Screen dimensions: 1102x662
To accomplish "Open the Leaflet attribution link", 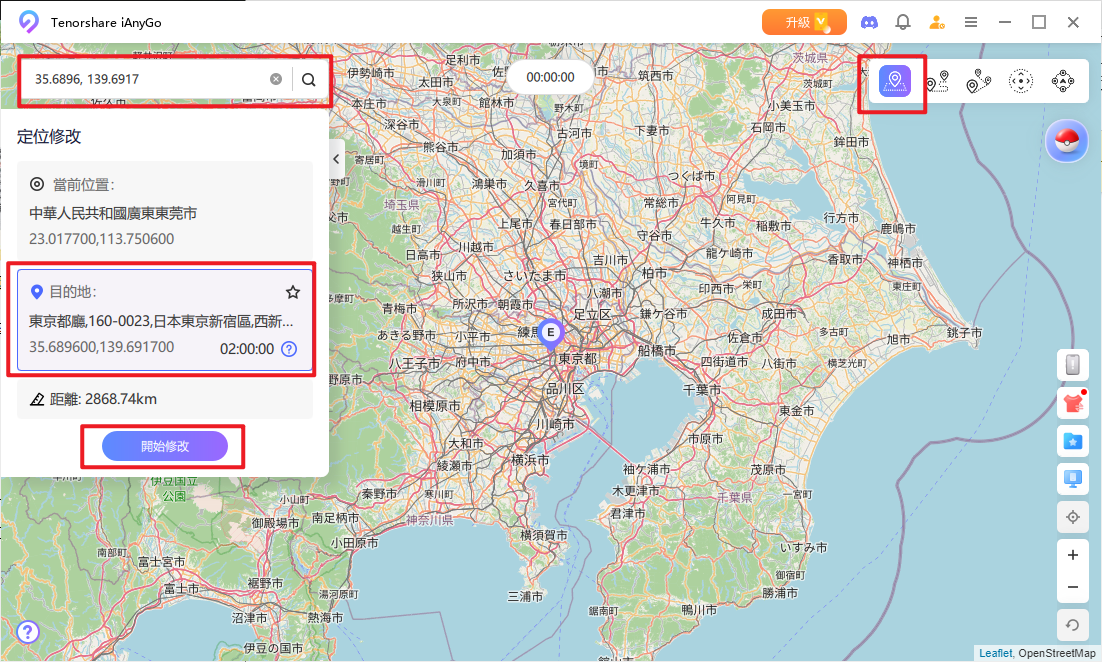I will (995, 654).
